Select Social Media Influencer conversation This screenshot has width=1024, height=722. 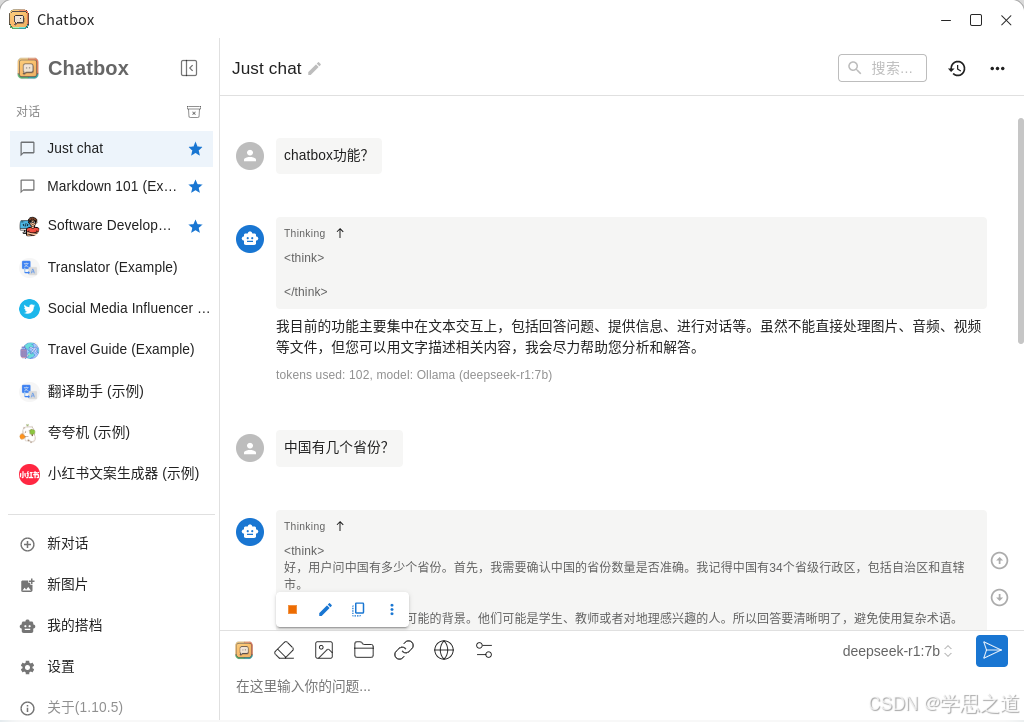[111, 308]
